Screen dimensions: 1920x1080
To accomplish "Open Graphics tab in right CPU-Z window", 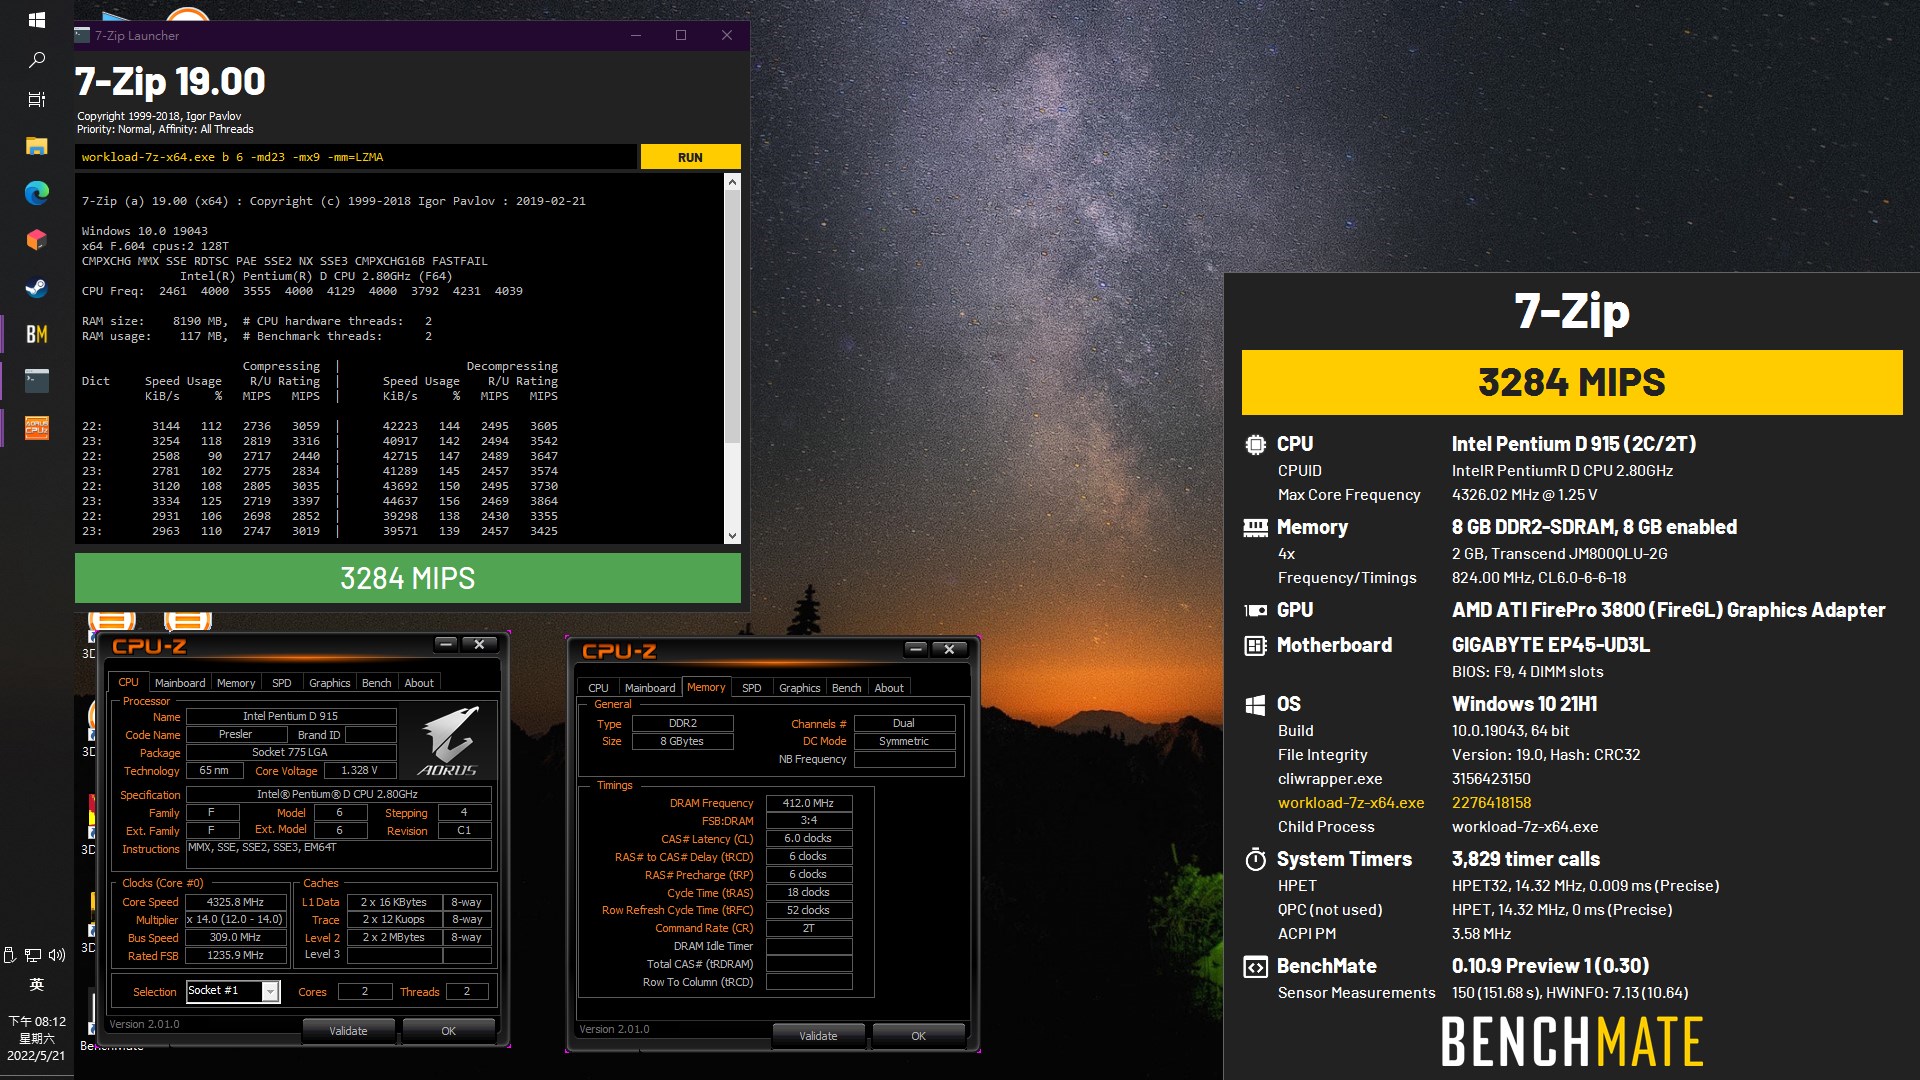I will tap(799, 688).
